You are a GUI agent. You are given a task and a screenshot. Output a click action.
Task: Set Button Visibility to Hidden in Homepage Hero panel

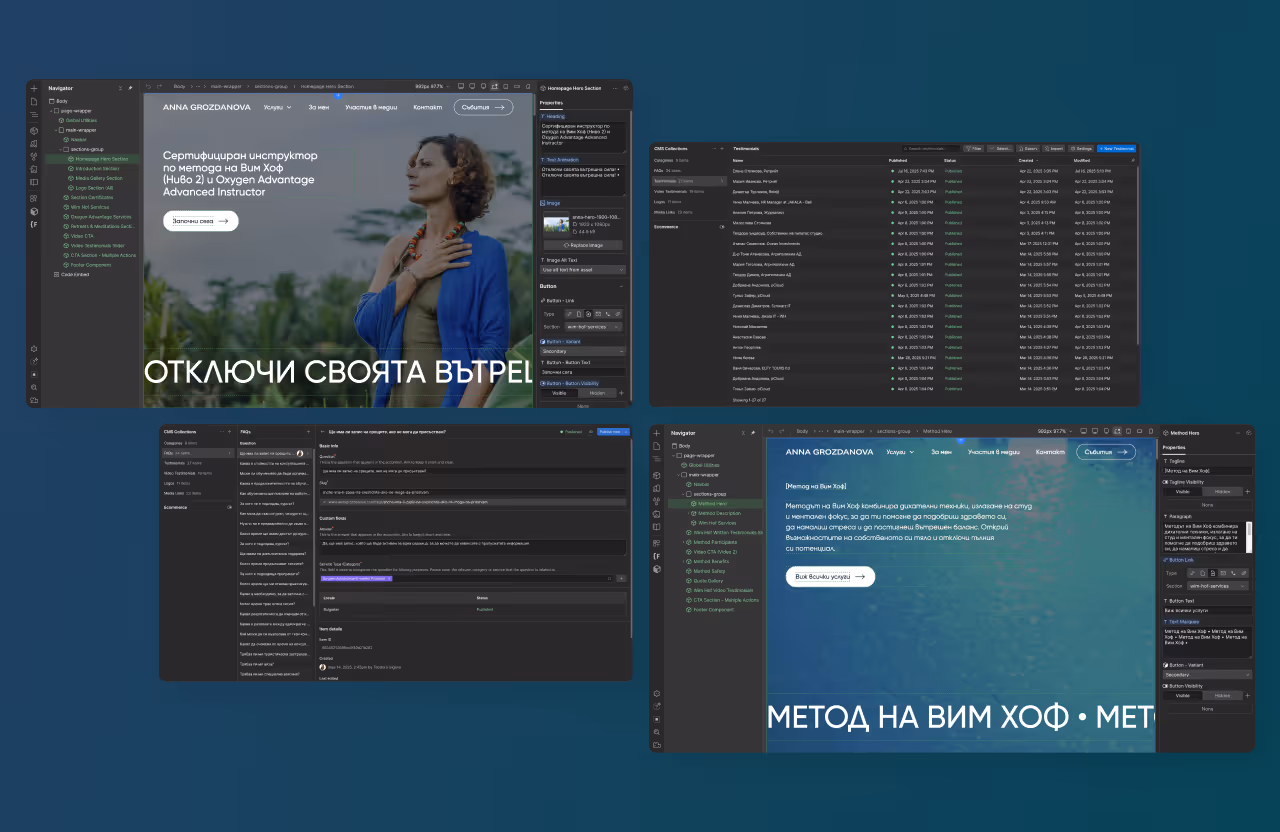pyautogui.click(x=597, y=393)
